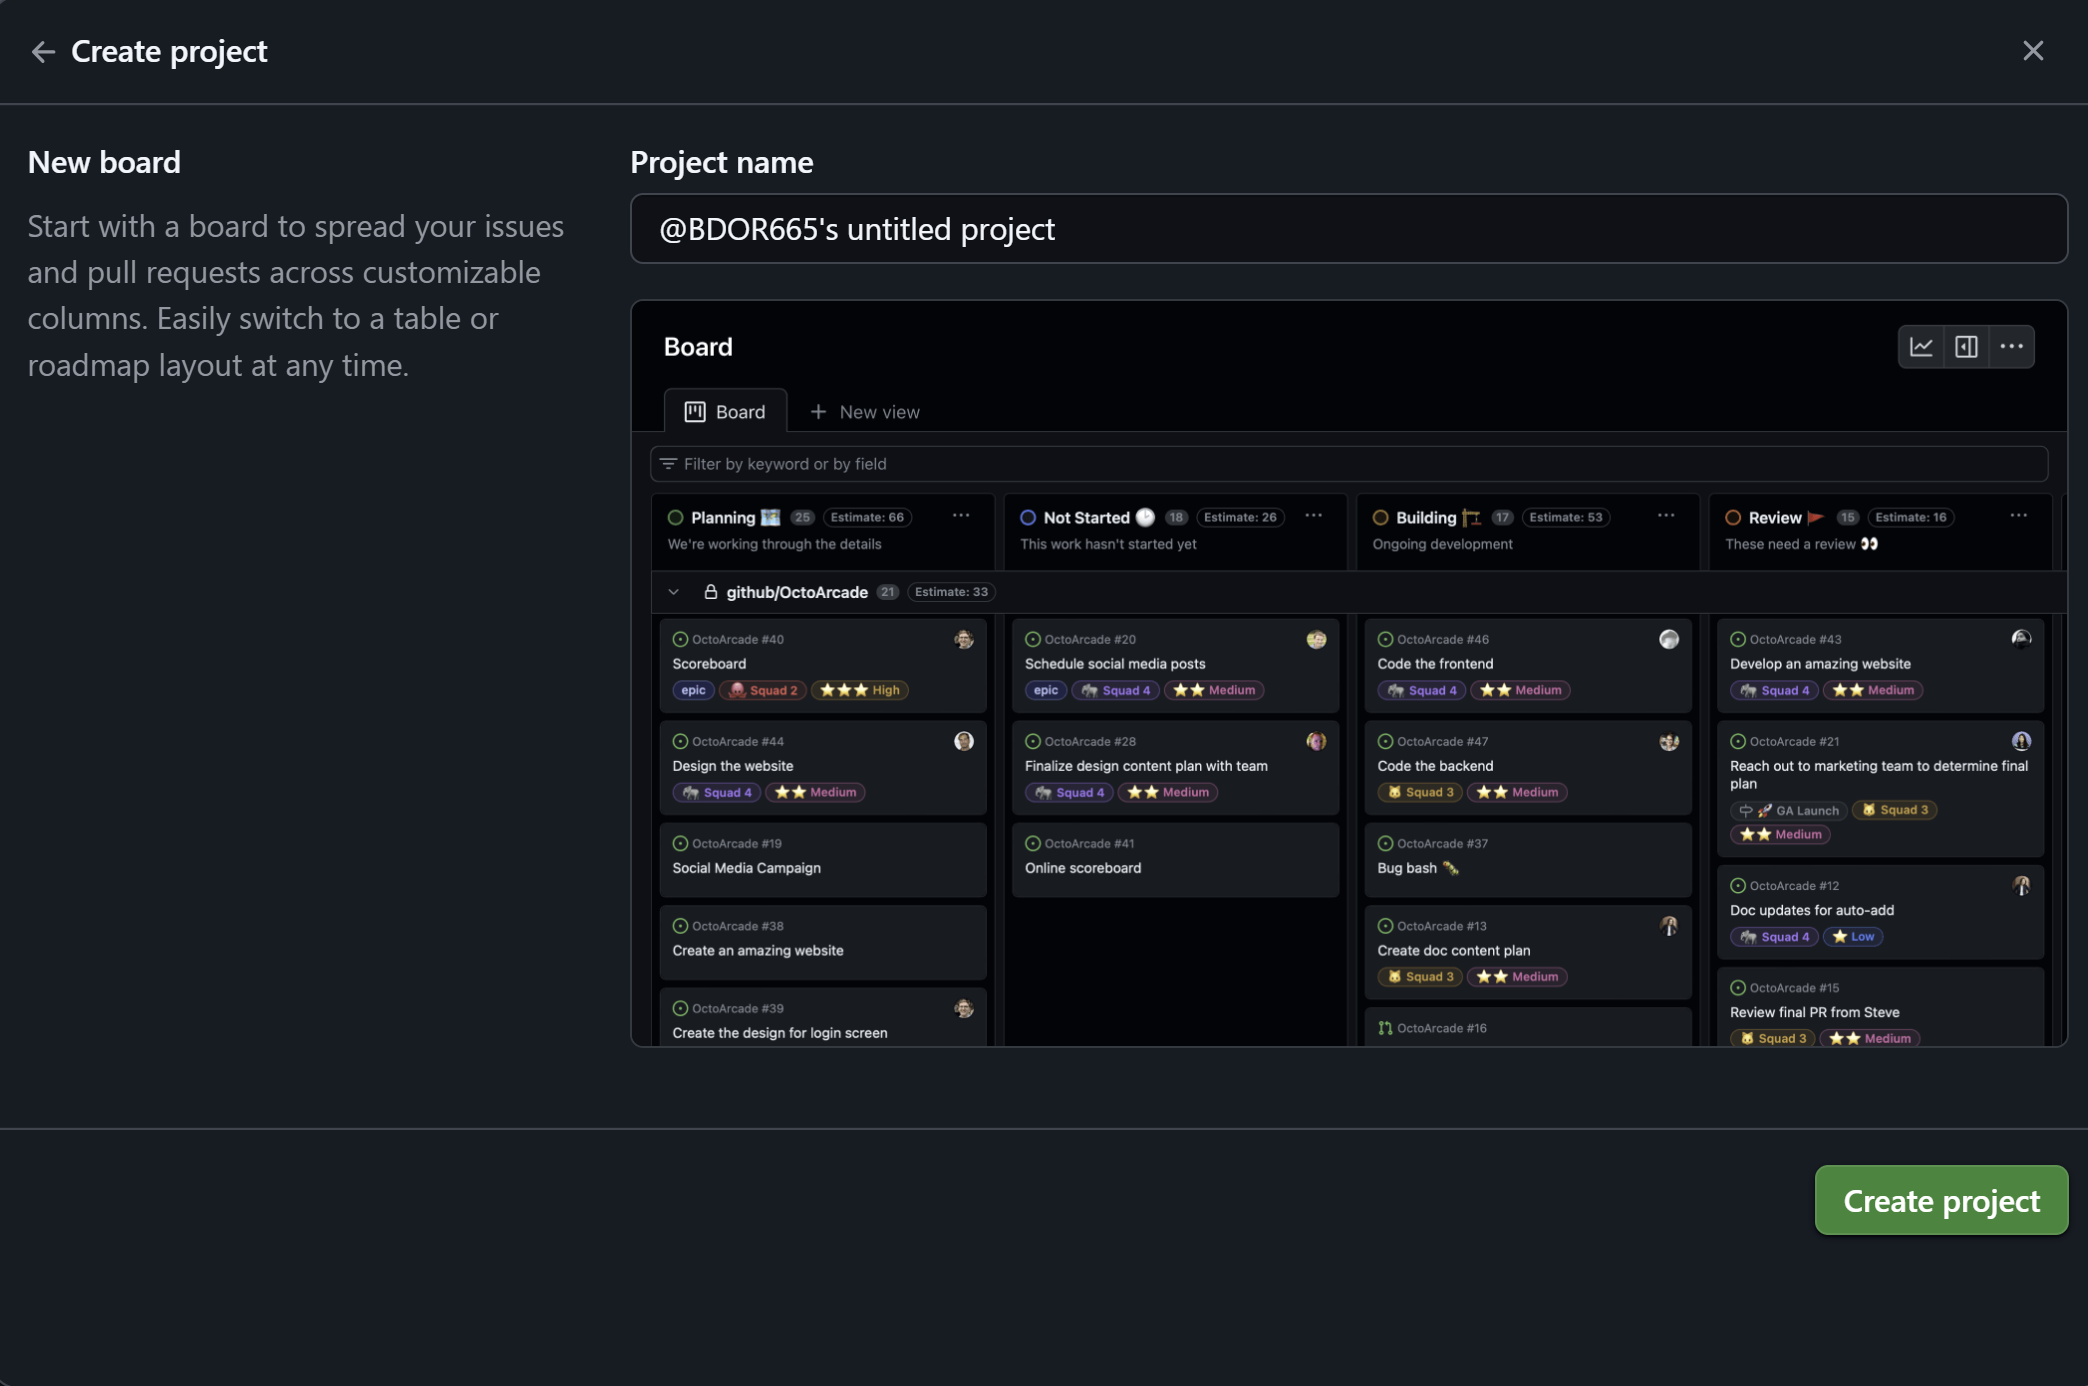Screen dimensions: 2088x1386
Task: Click the Project name input field
Action: click(1348, 229)
